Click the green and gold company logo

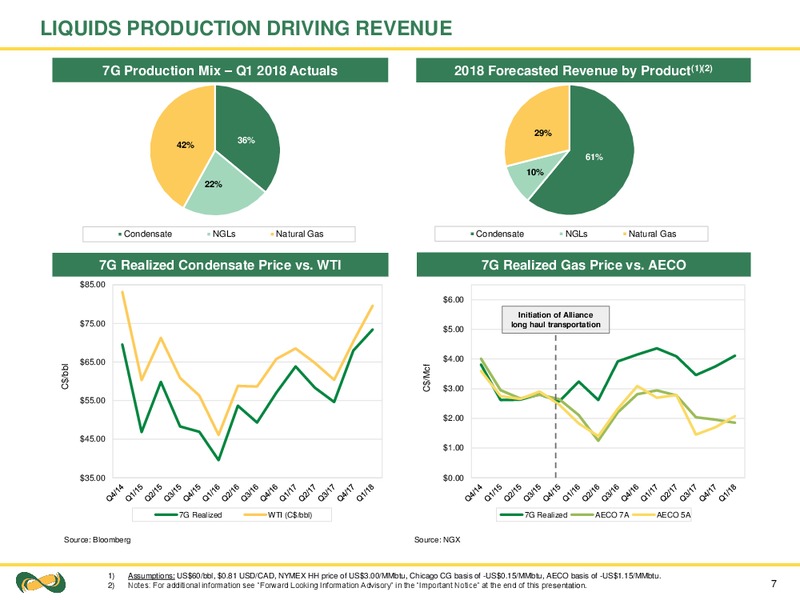click(x=41, y=583)
